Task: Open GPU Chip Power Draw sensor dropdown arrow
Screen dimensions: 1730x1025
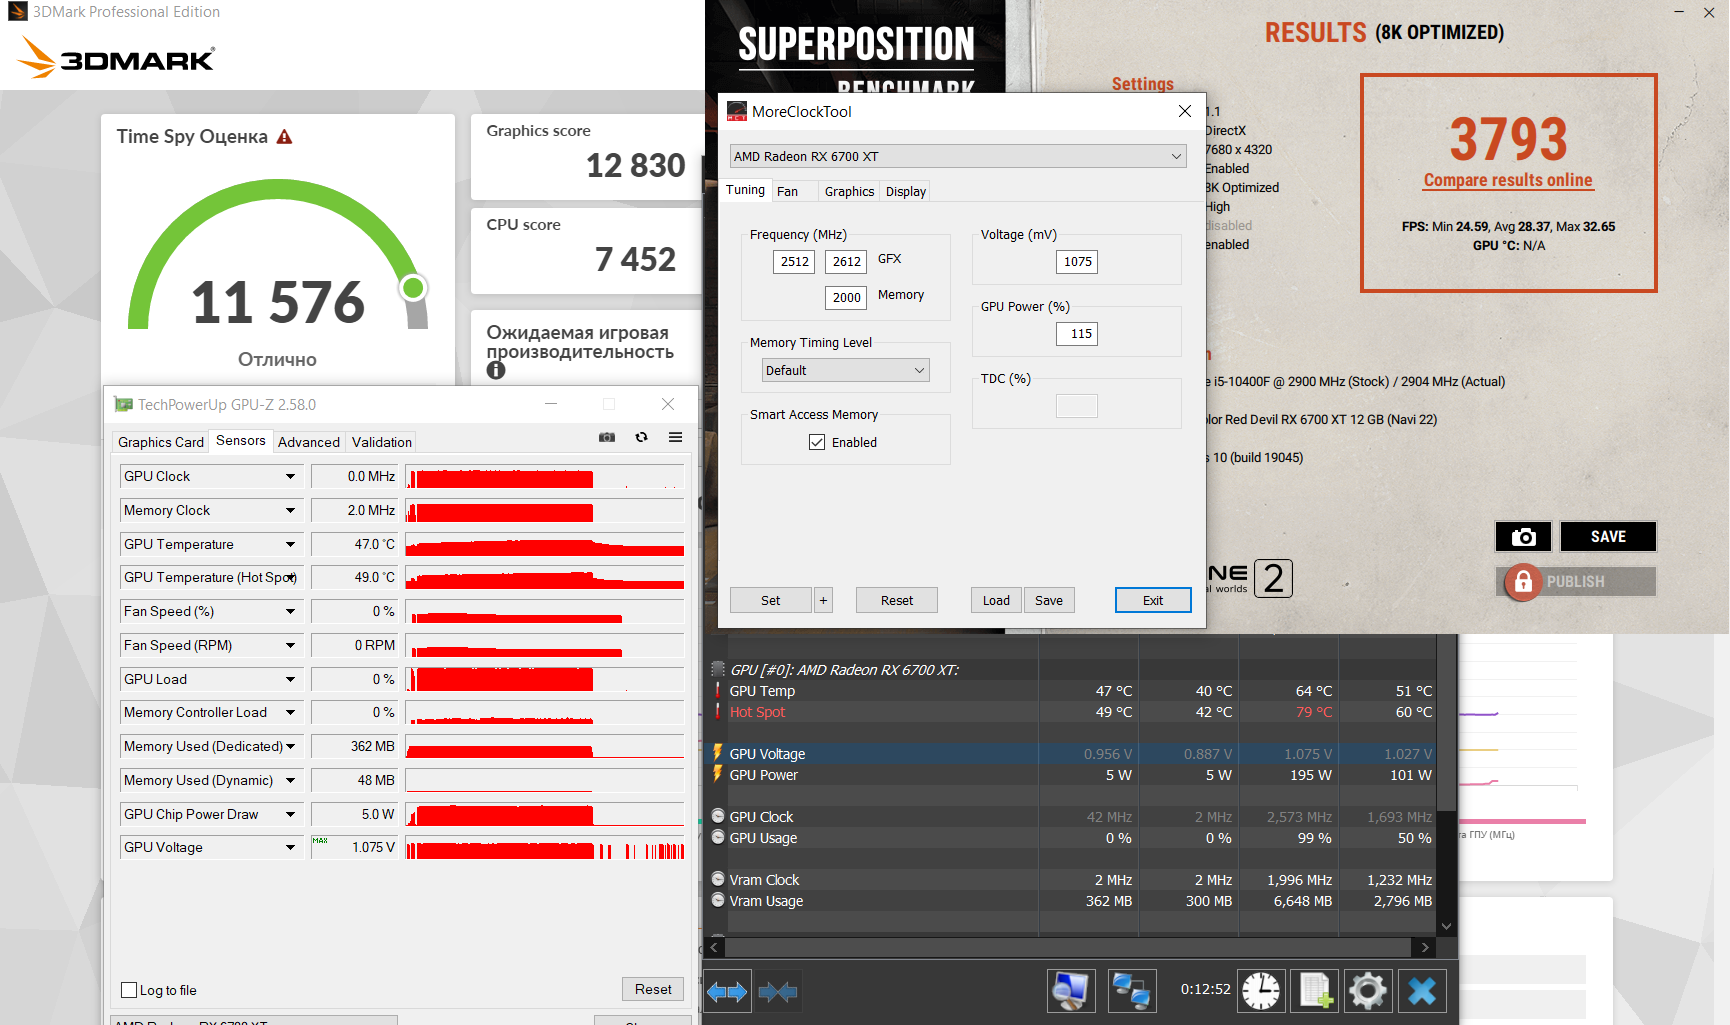Action: coord(290,815)
